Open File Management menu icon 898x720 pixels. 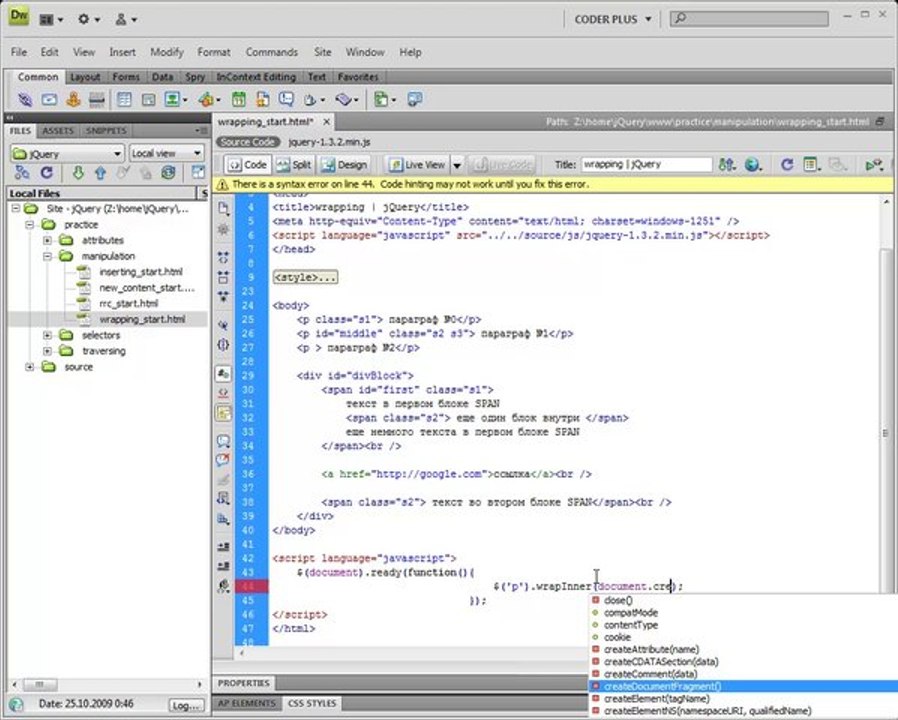coord(727,165)
